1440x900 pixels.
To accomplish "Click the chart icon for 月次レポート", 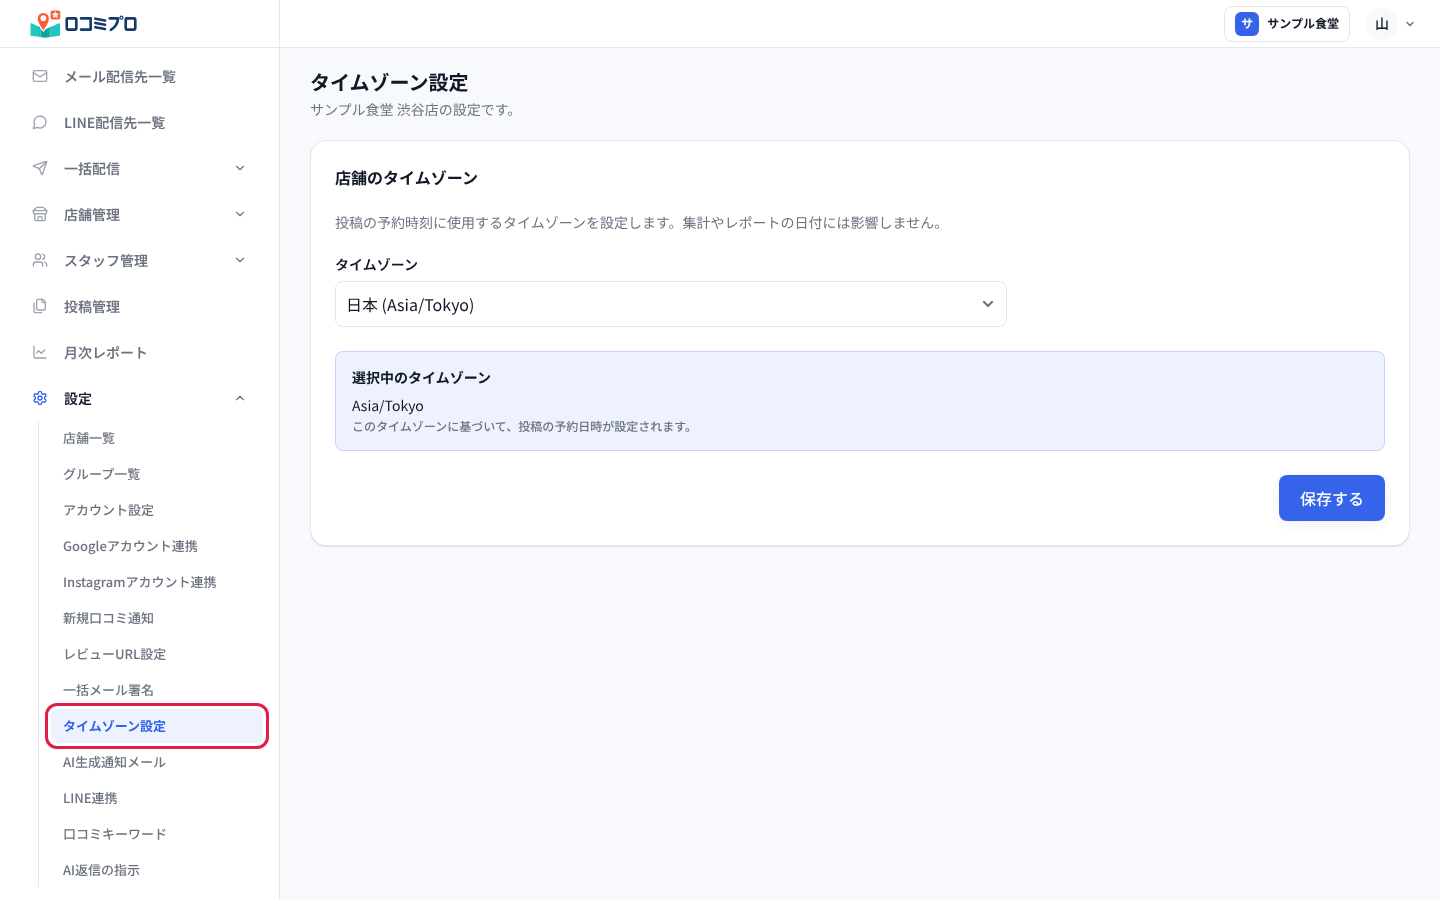I will [40, 352].
